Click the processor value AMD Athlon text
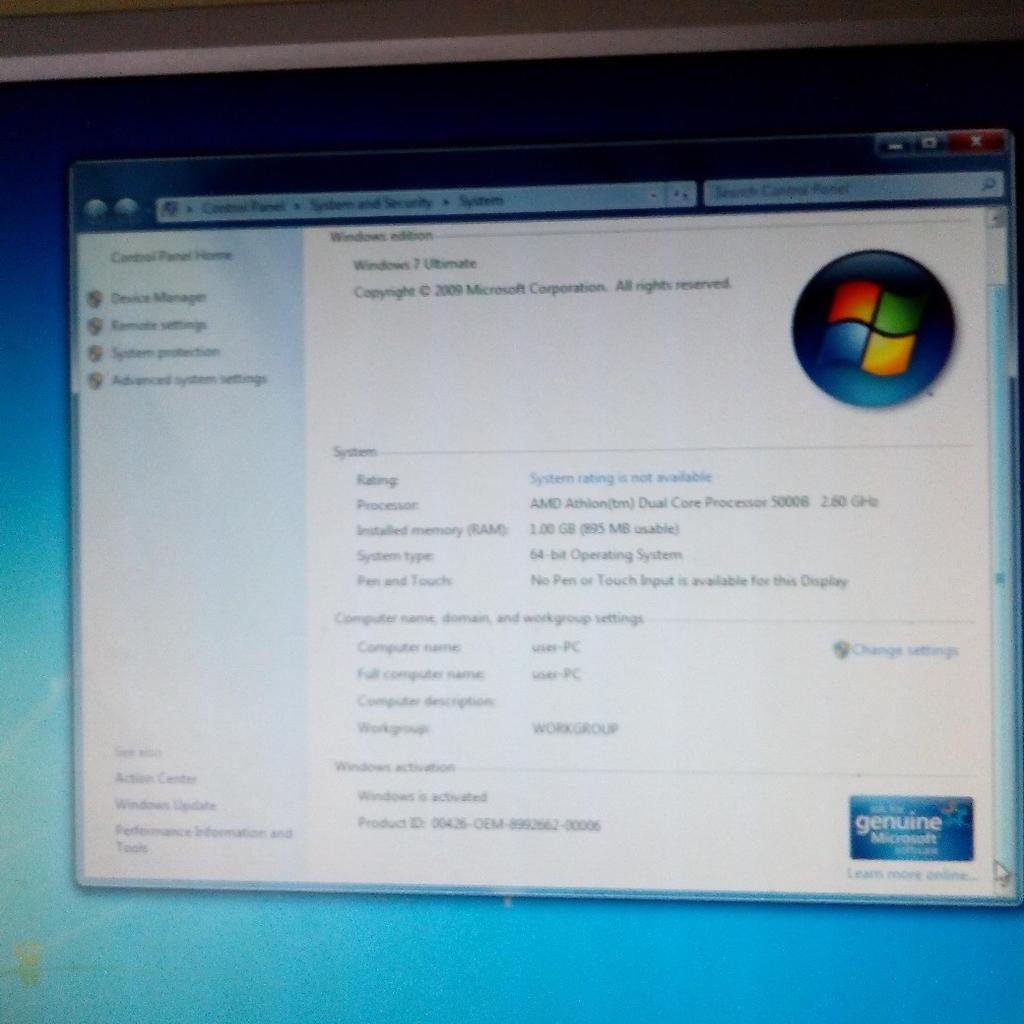This screenshot has width=1024, height=1024. click(x=703, y=502)
